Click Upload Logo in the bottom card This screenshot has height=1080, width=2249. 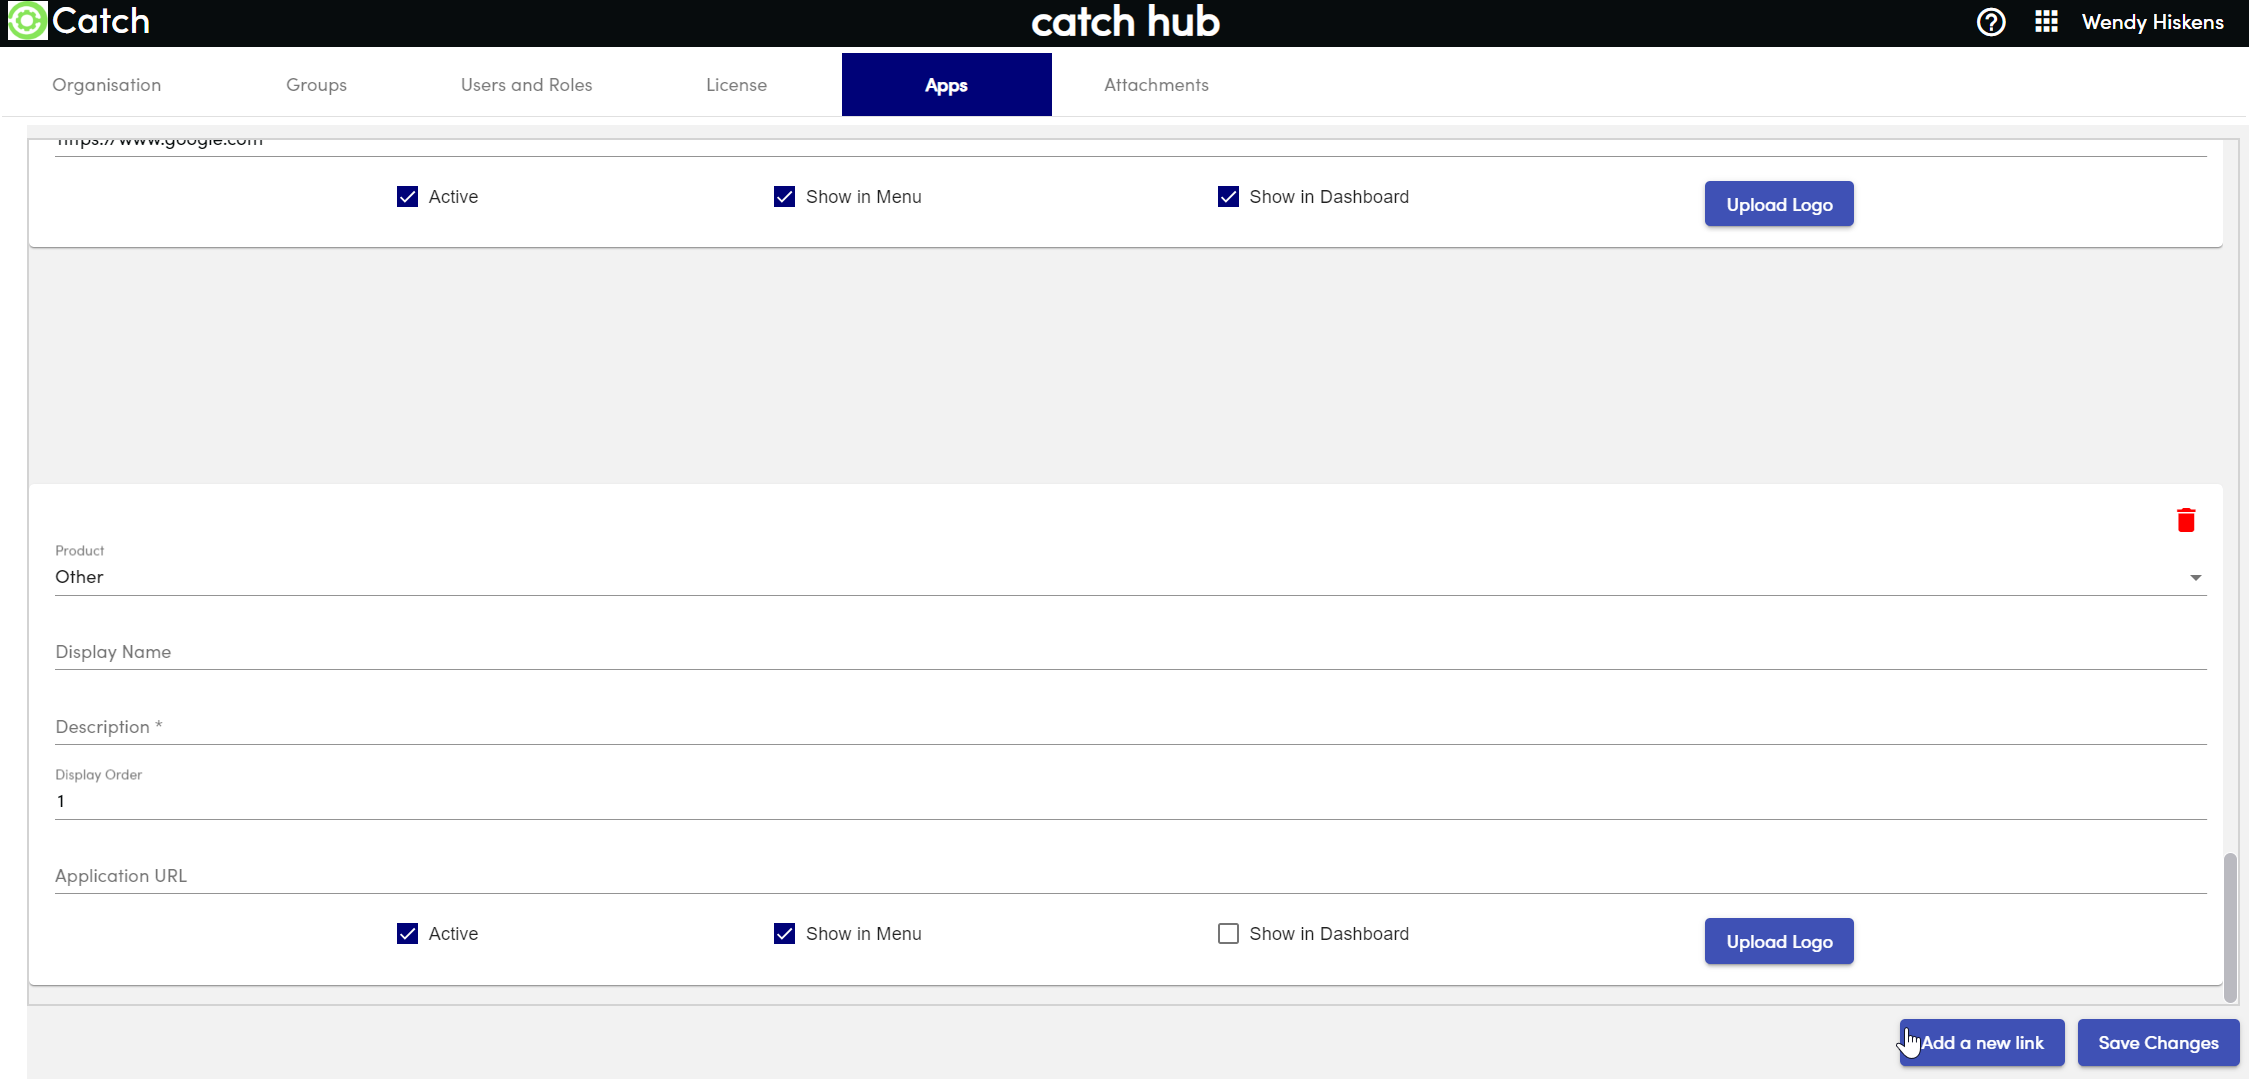pyautogui.click(x=1778, y=942)
